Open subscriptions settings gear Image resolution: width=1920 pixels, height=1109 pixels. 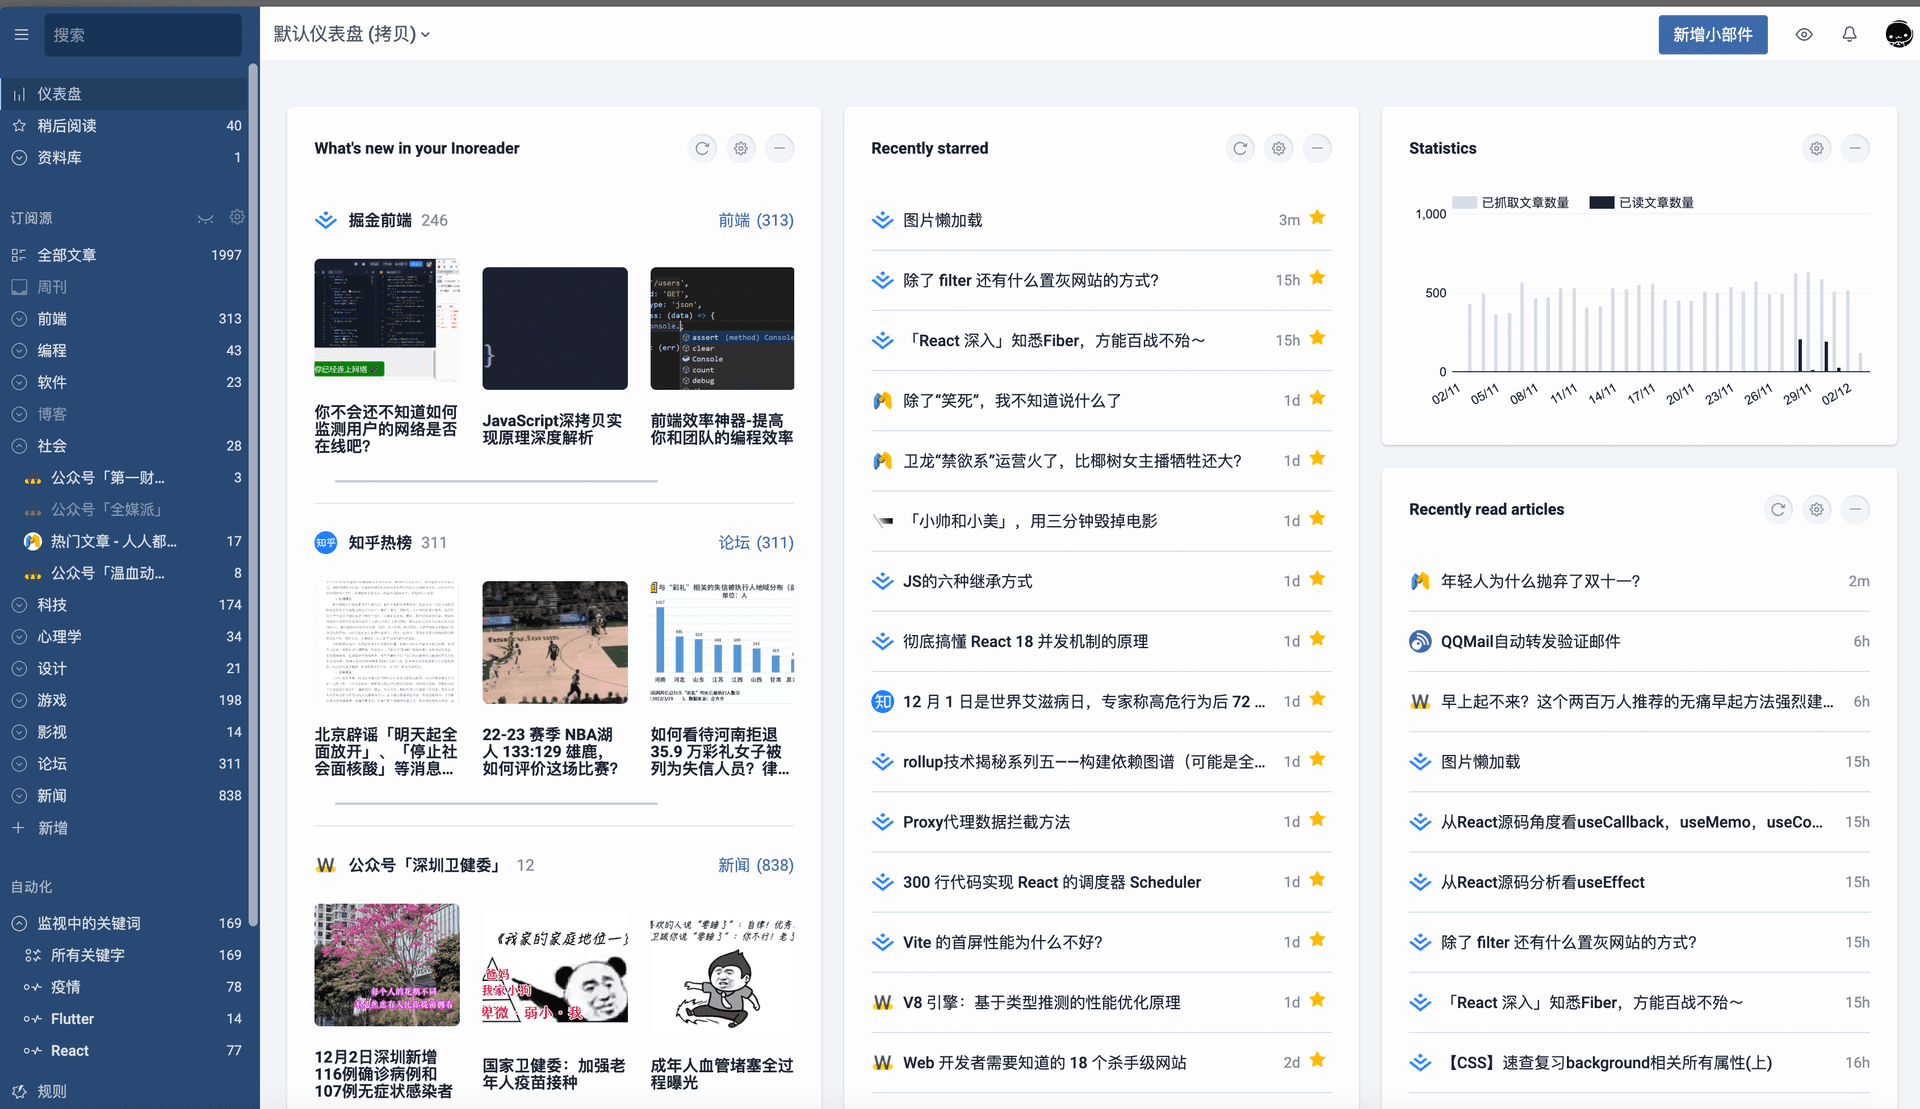237,217
